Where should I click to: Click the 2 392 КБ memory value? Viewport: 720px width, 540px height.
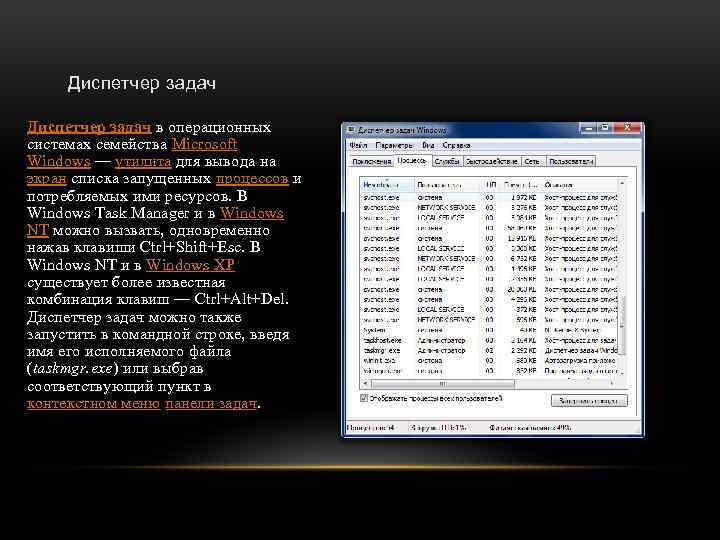(x=523, y=350)
